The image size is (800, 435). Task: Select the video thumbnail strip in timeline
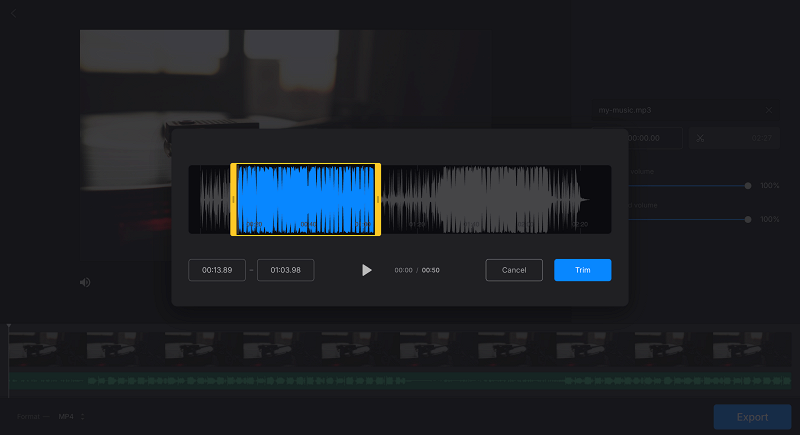click(x=400, y=349)
